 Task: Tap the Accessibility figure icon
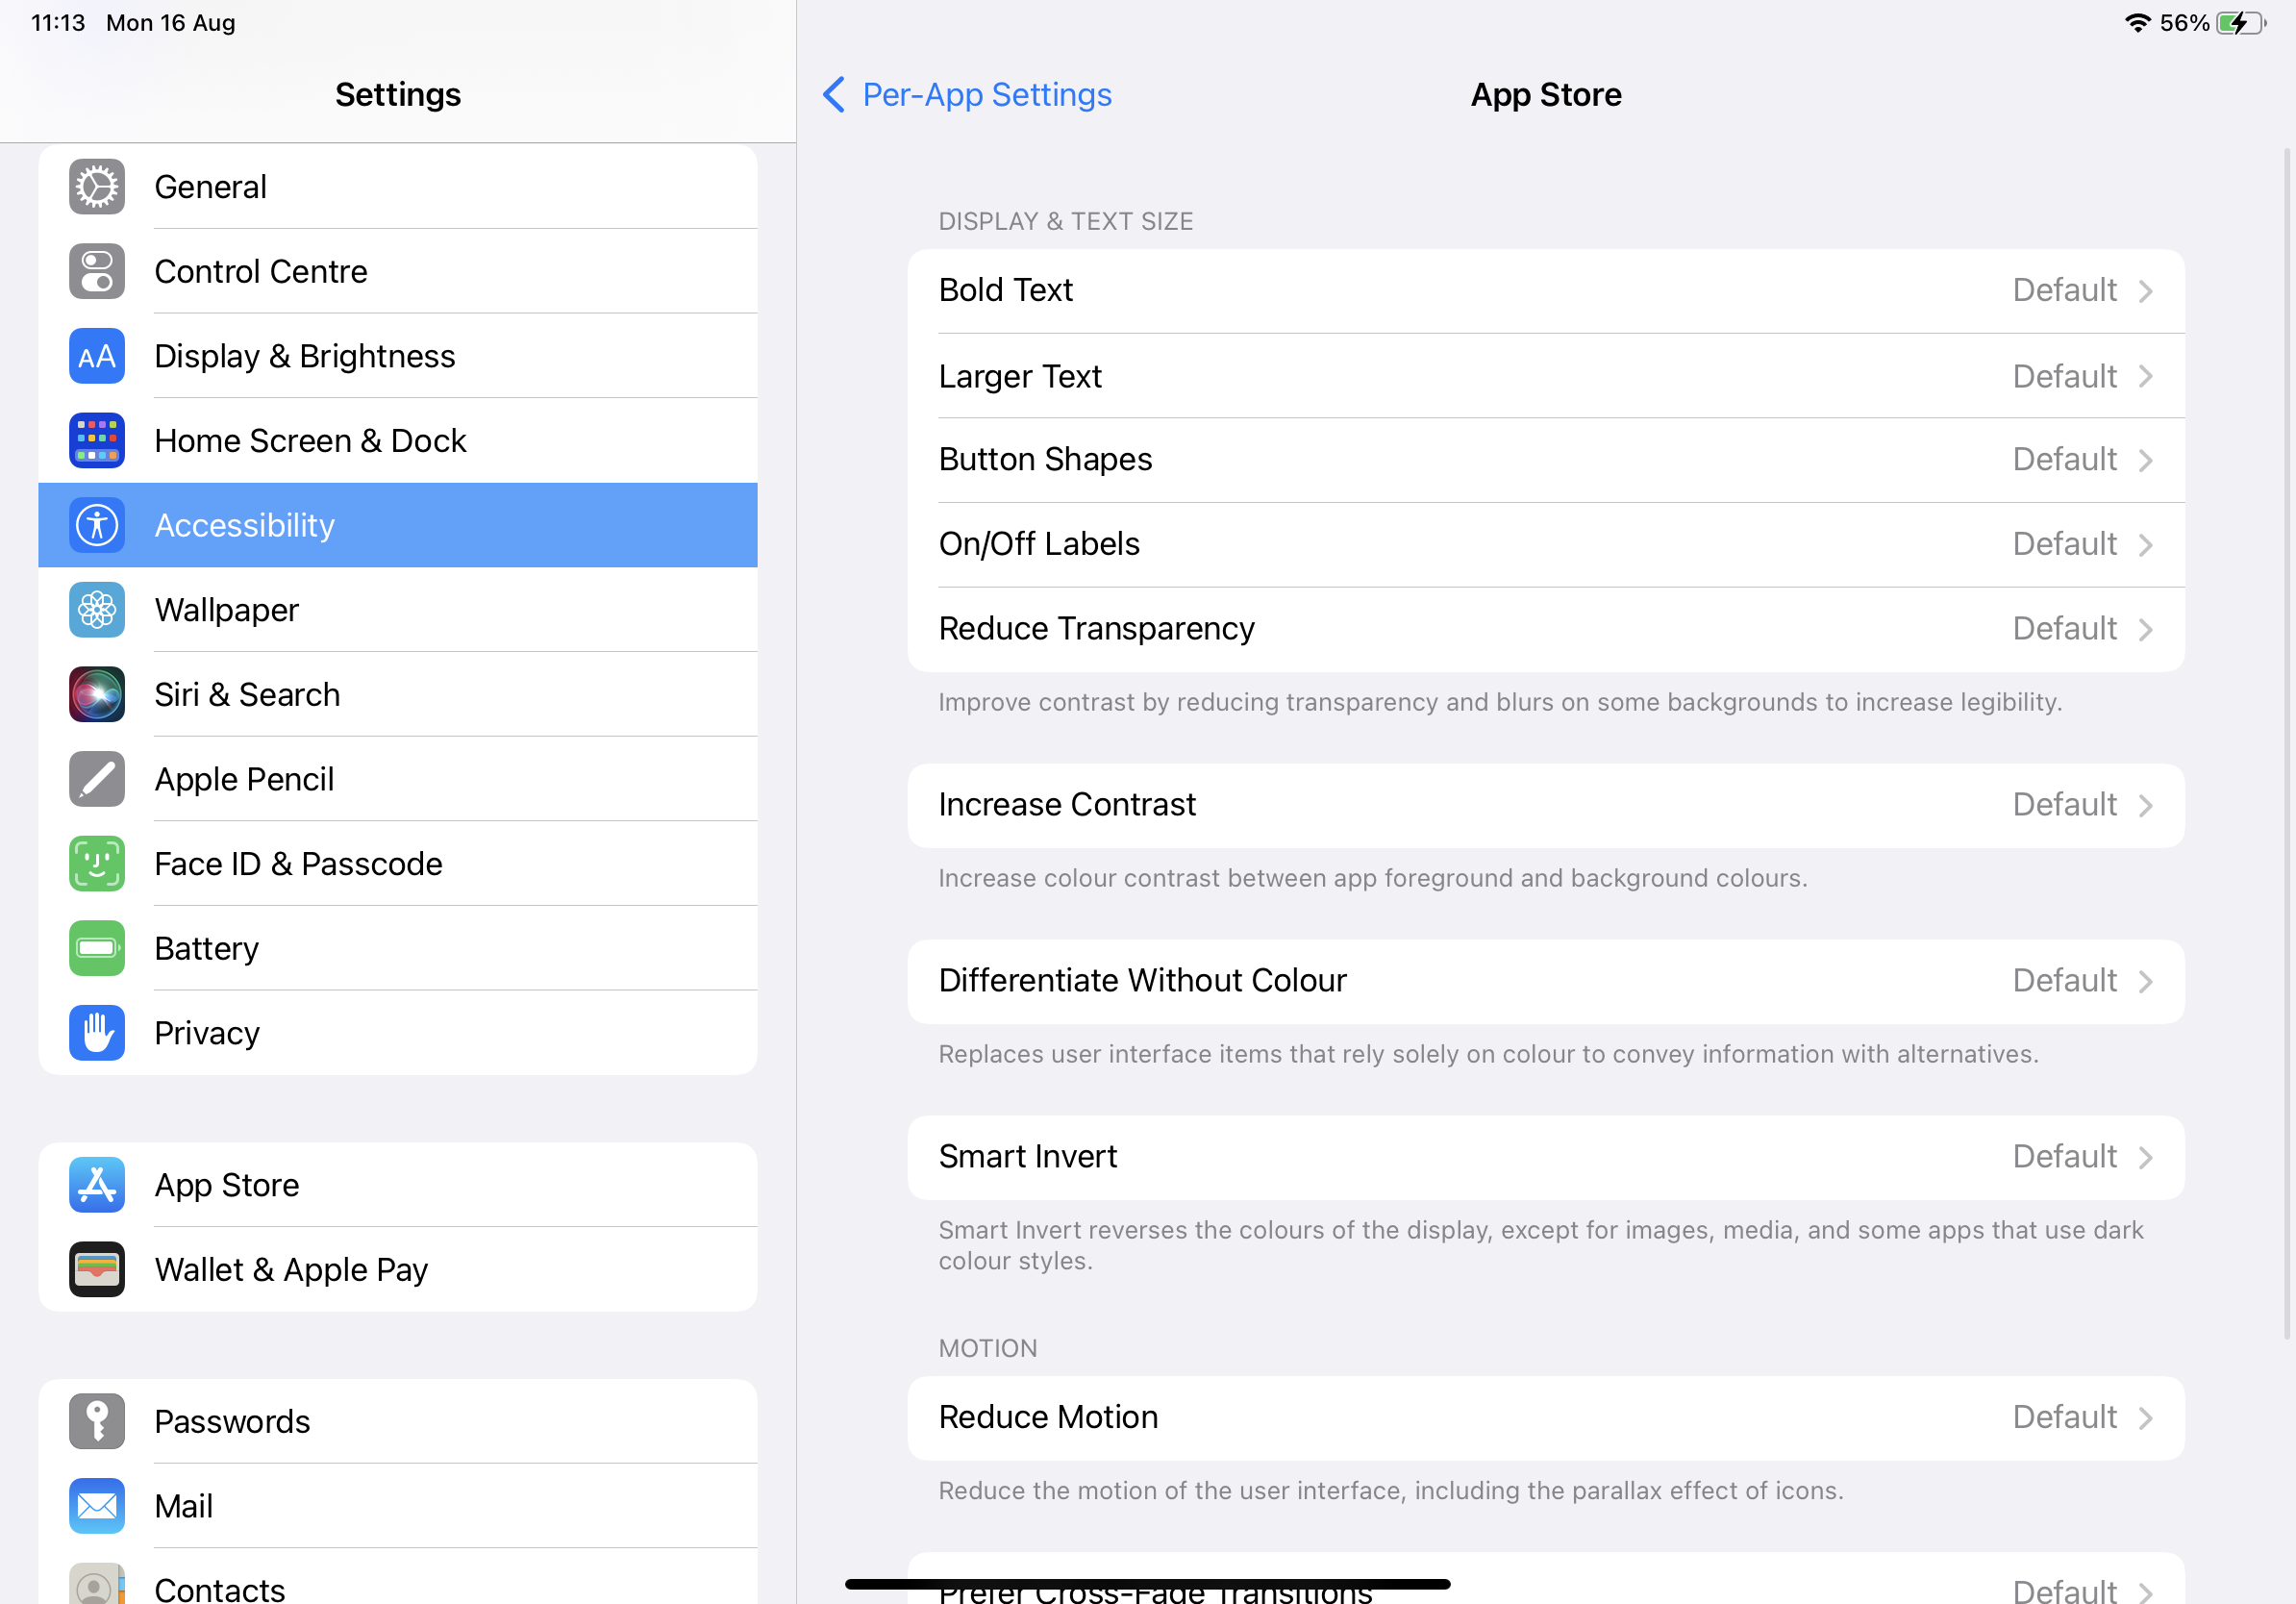[x=97, y=525]
